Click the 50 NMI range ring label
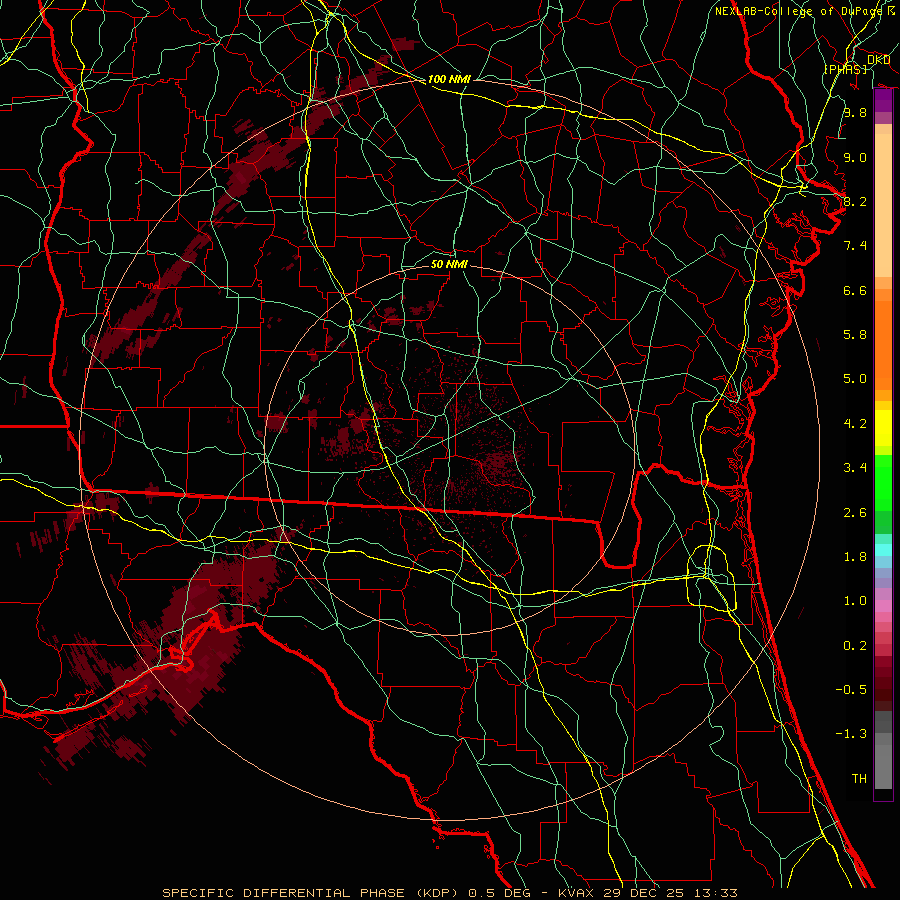This screenshot has width=900, height=900. pos(449,265)
